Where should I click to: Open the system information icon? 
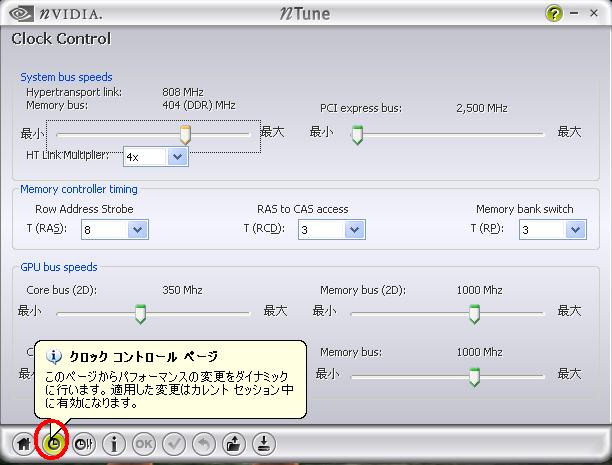click(x=114, y=444)
